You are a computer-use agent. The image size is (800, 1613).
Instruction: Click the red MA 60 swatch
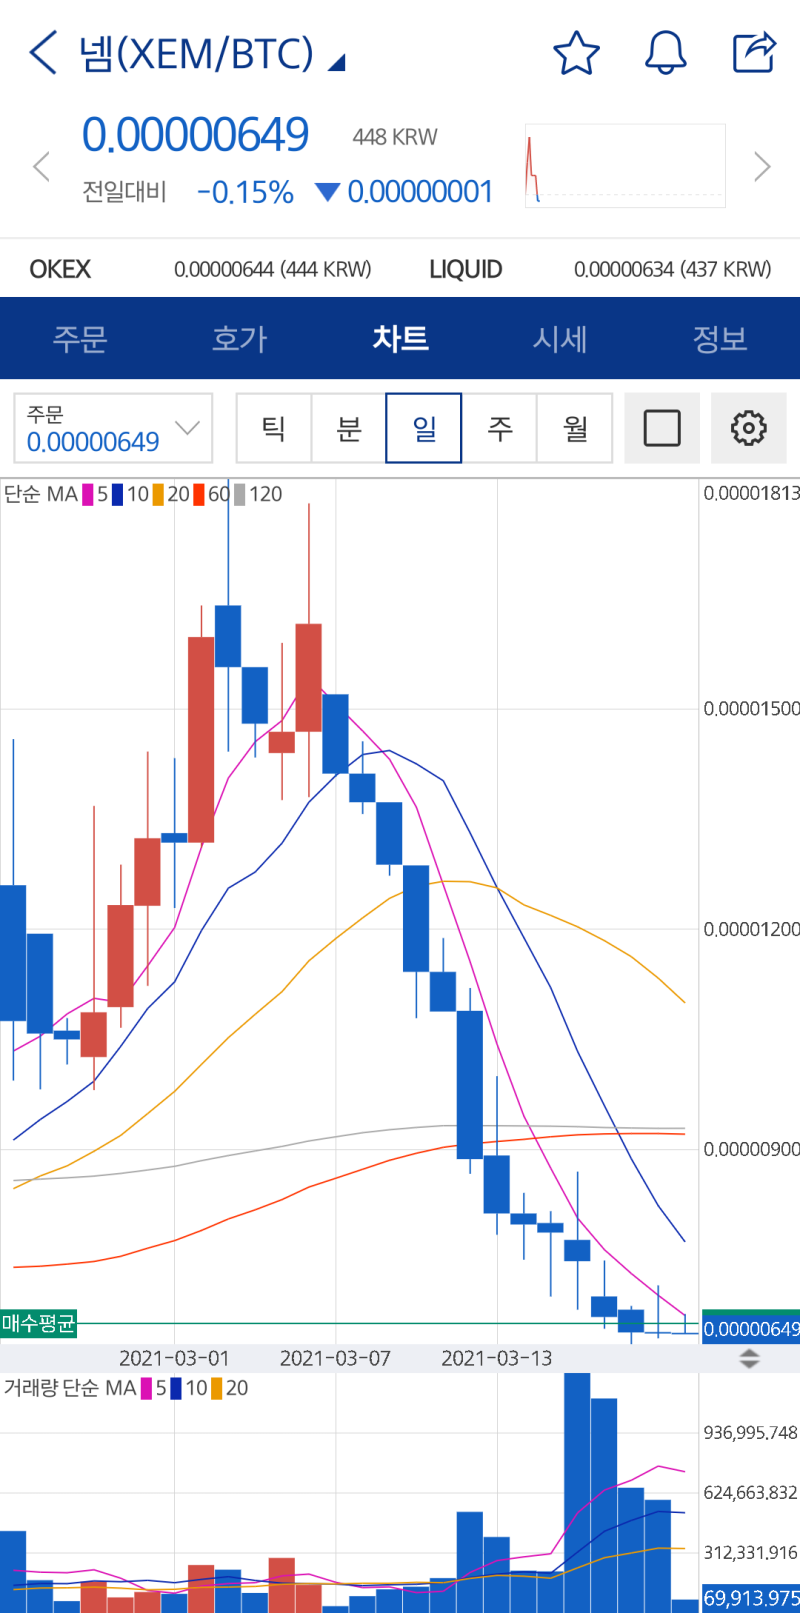pyautogui.click(x=199, y=494)
